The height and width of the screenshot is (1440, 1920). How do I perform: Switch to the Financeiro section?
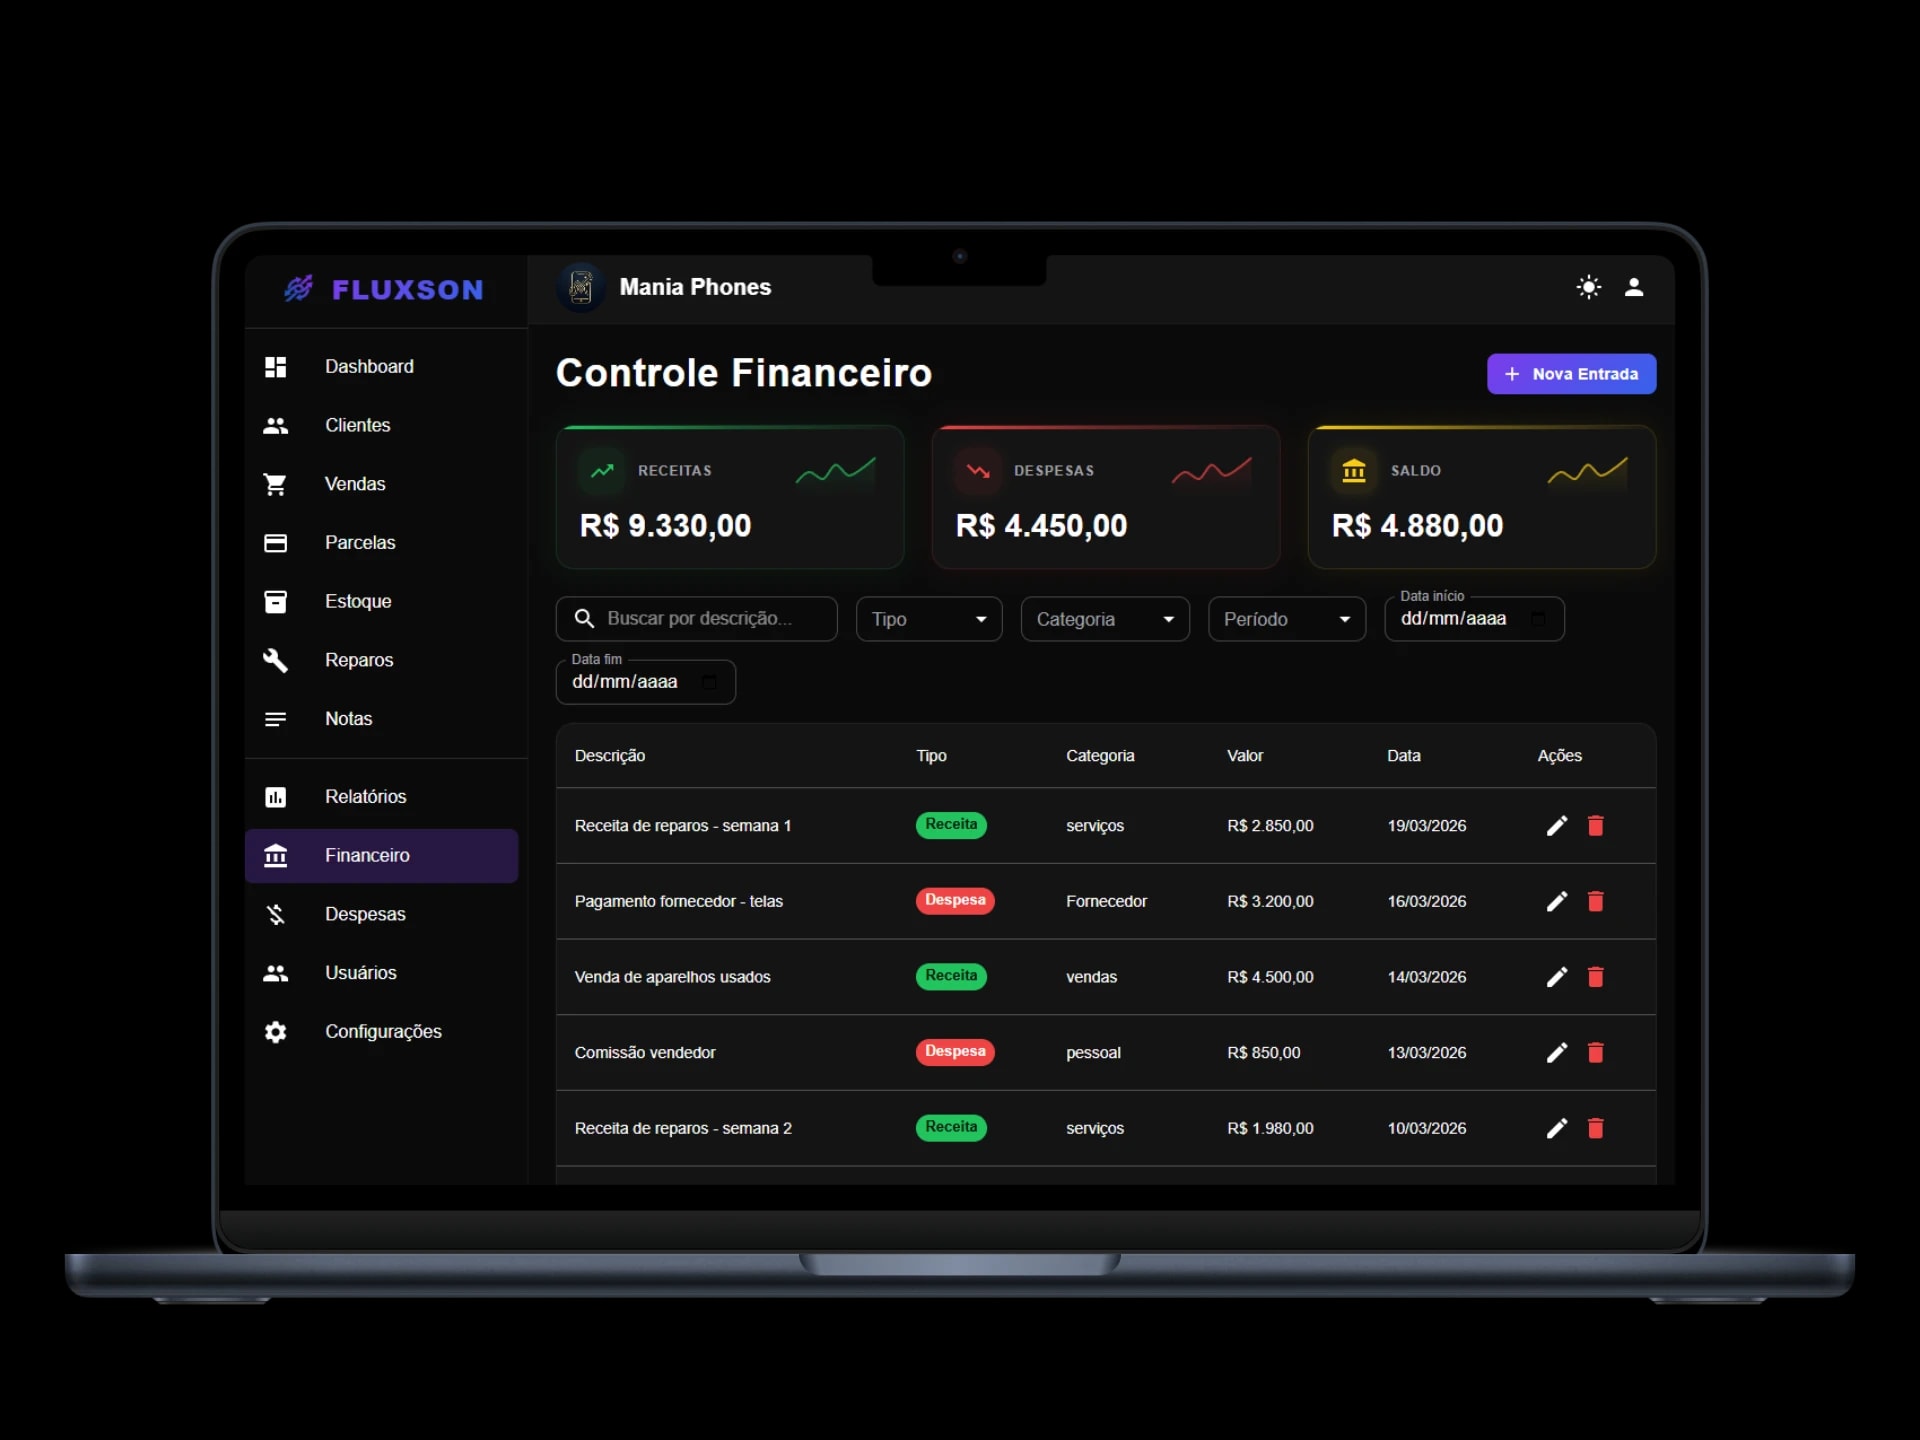(x=367, y=856)
